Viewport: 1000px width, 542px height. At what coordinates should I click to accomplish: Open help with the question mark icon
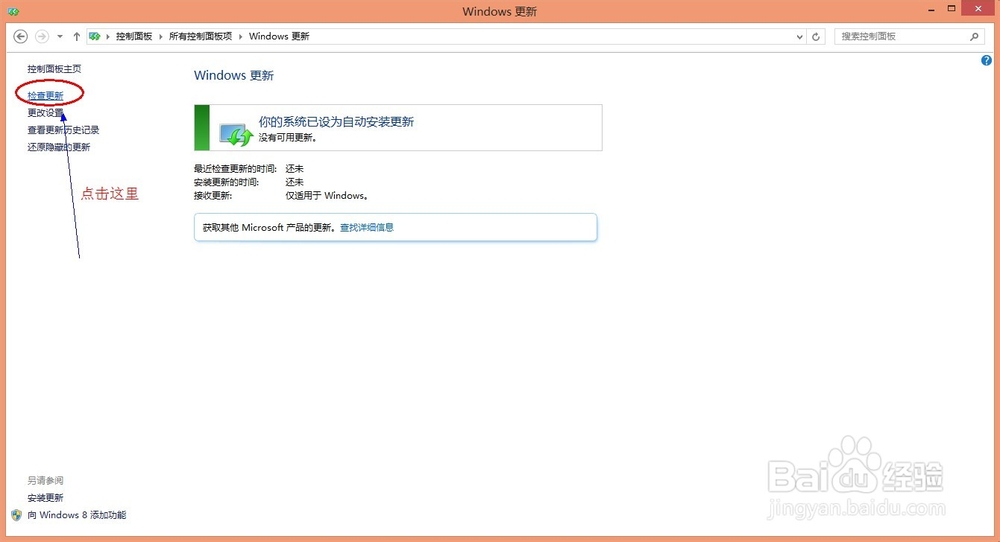(987, 61)
